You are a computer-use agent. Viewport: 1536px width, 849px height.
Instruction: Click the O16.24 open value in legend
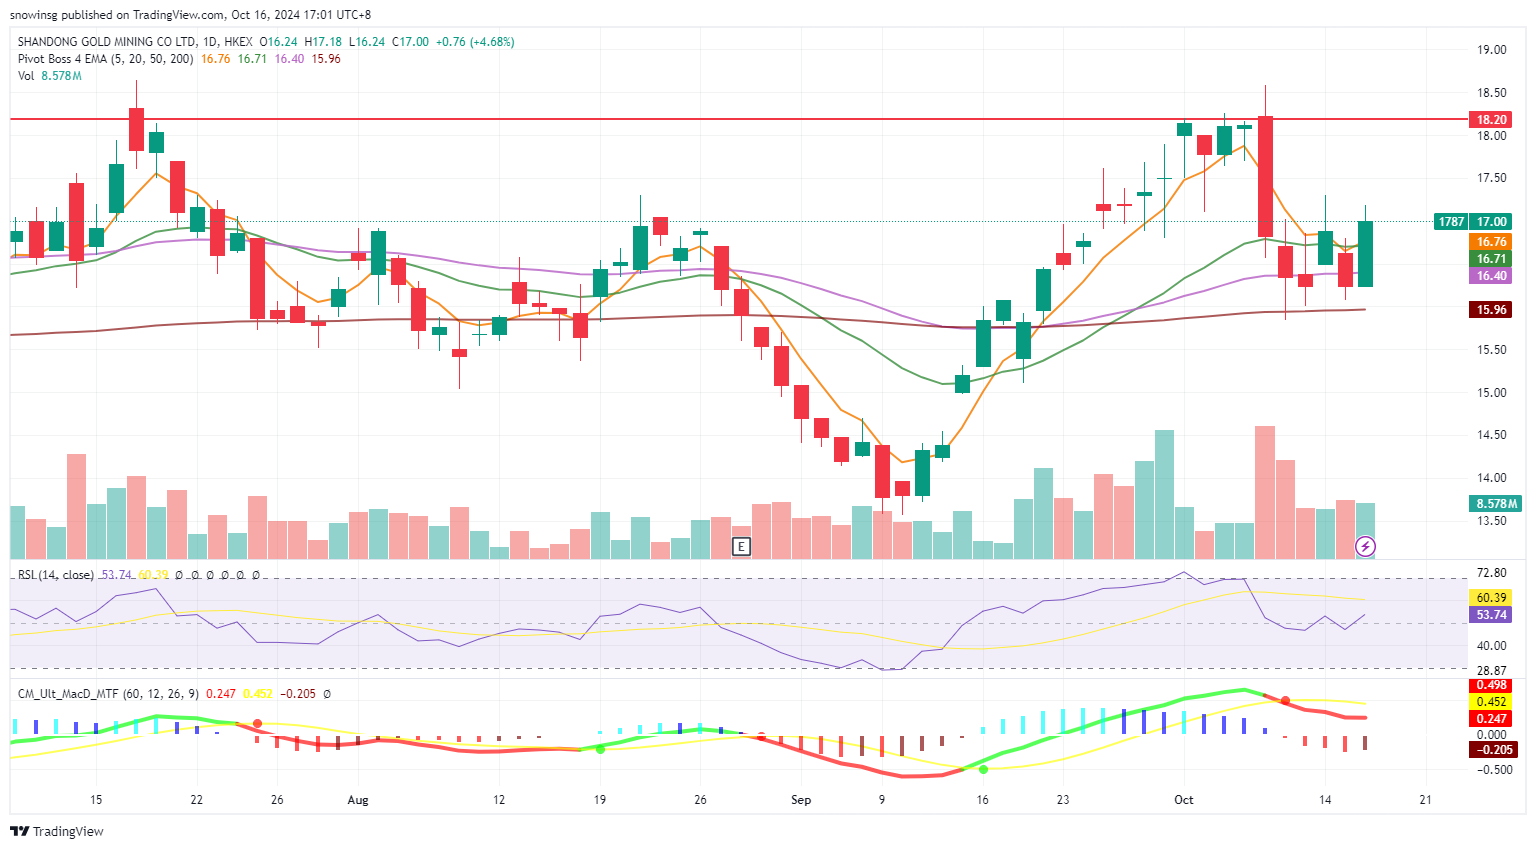tap(278, 42)
